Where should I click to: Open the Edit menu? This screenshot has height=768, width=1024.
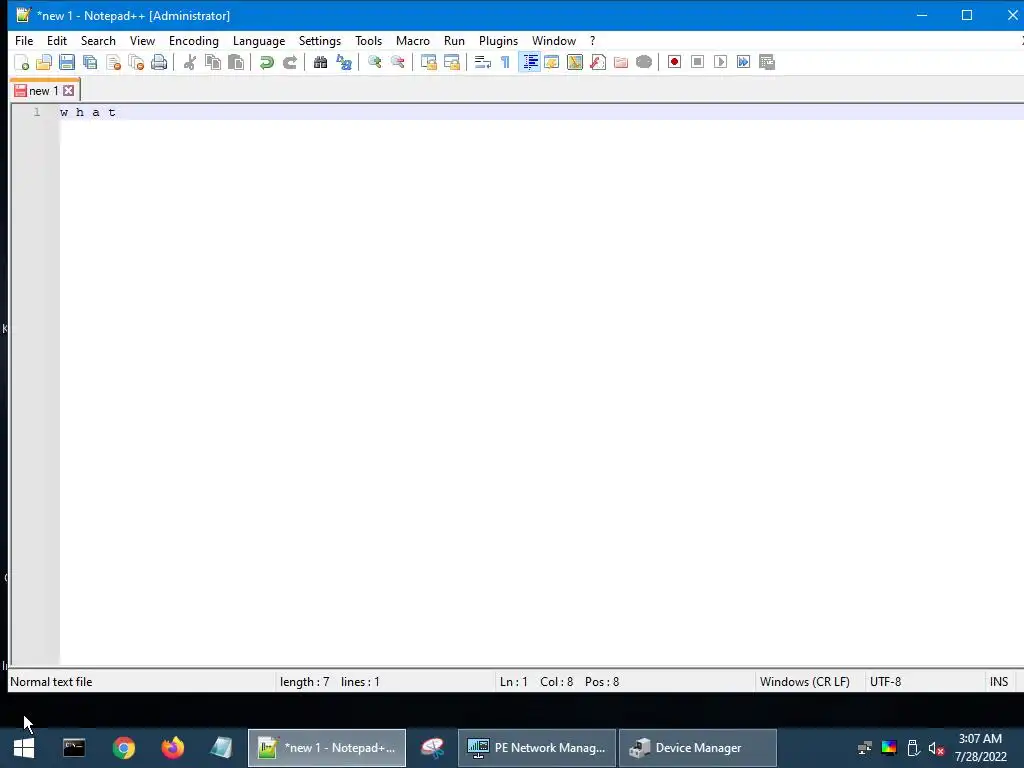57,40
